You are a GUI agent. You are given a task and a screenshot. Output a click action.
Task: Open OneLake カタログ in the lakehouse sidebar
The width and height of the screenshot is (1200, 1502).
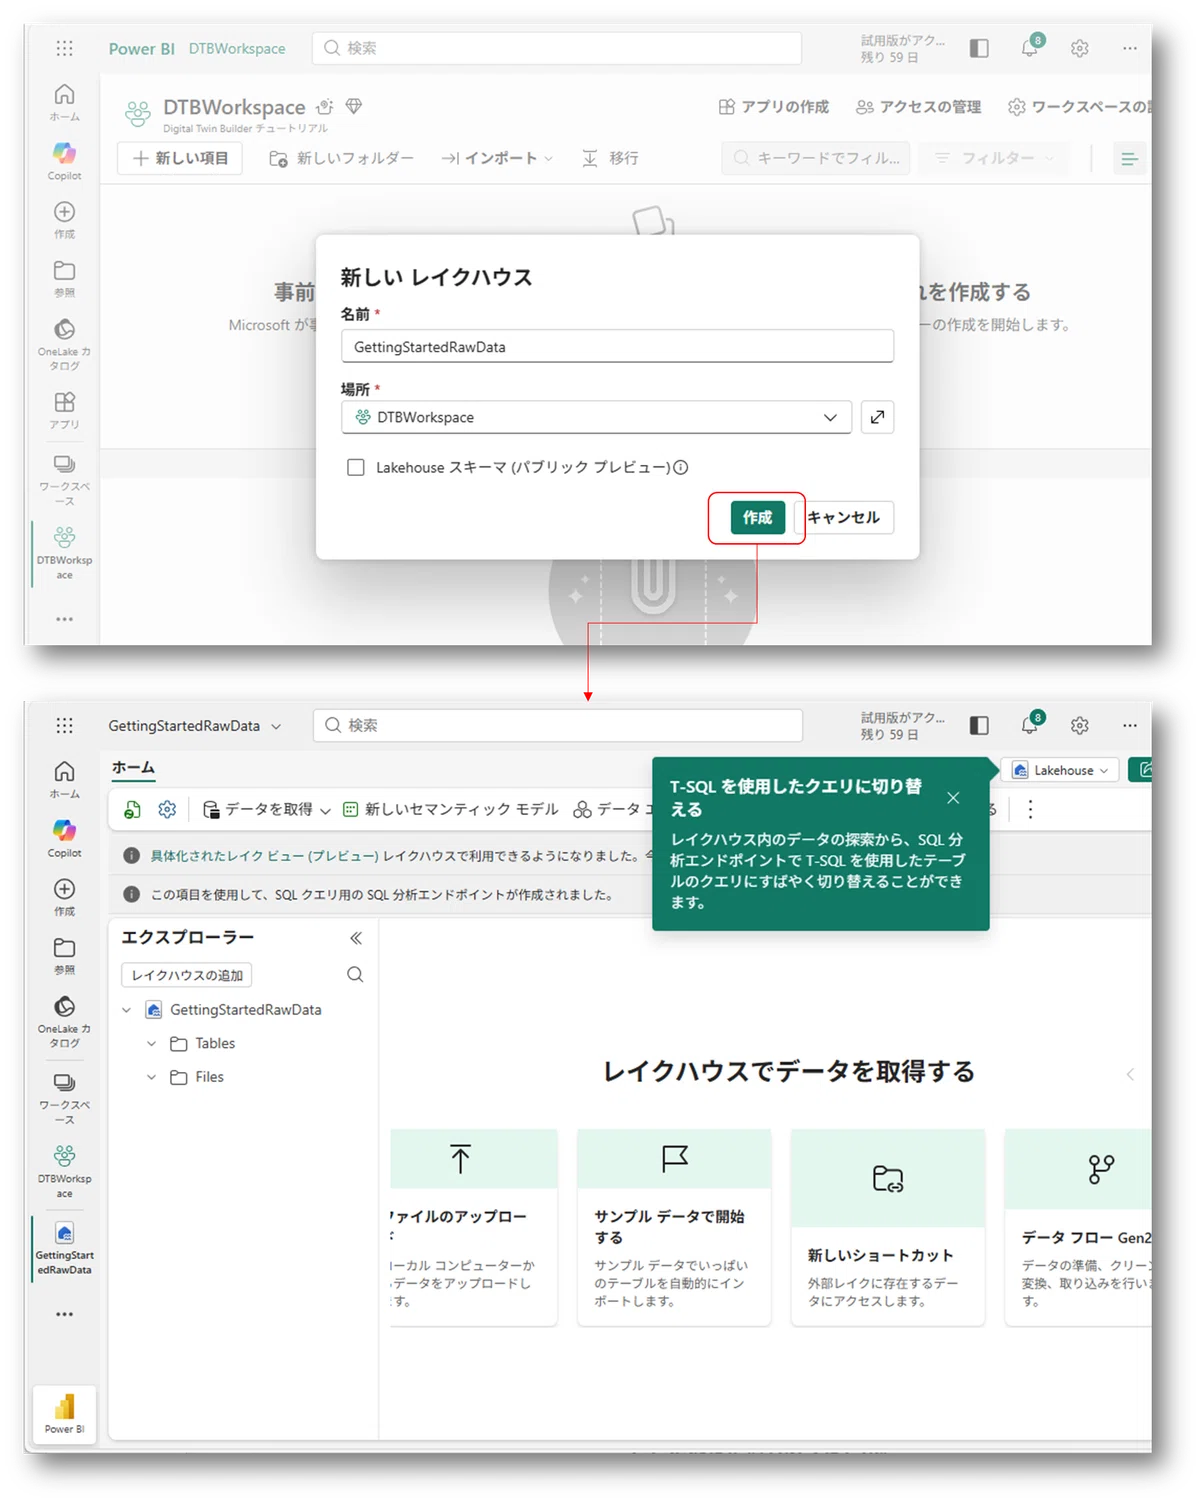tap(65, 1021)
